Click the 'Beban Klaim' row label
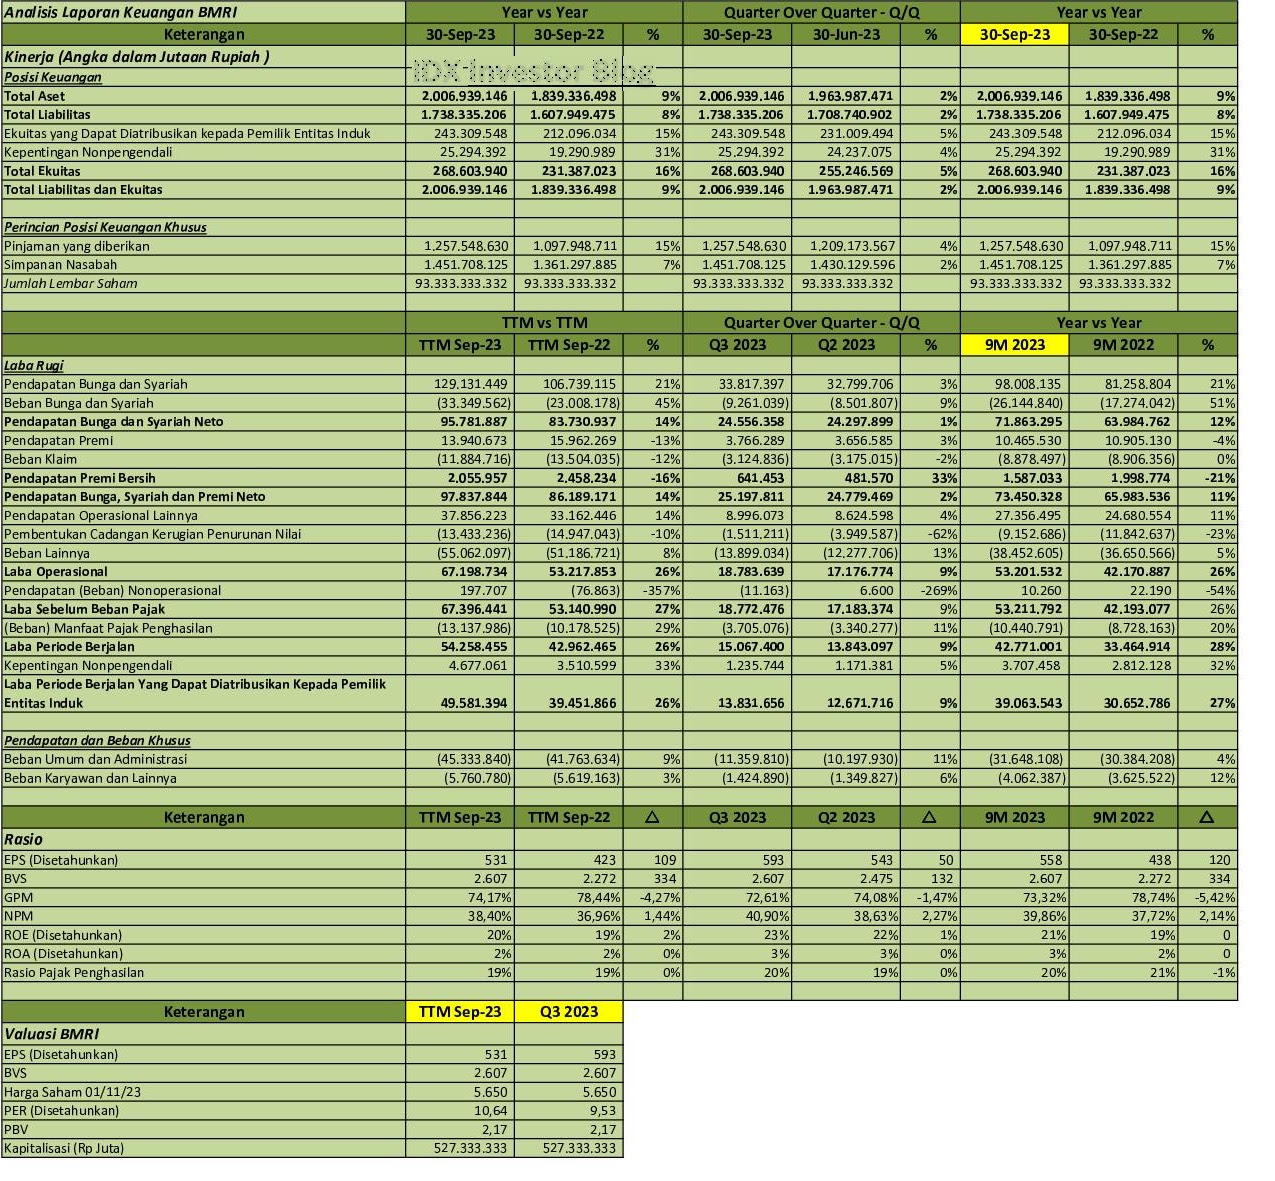 (x=40, y=459)
